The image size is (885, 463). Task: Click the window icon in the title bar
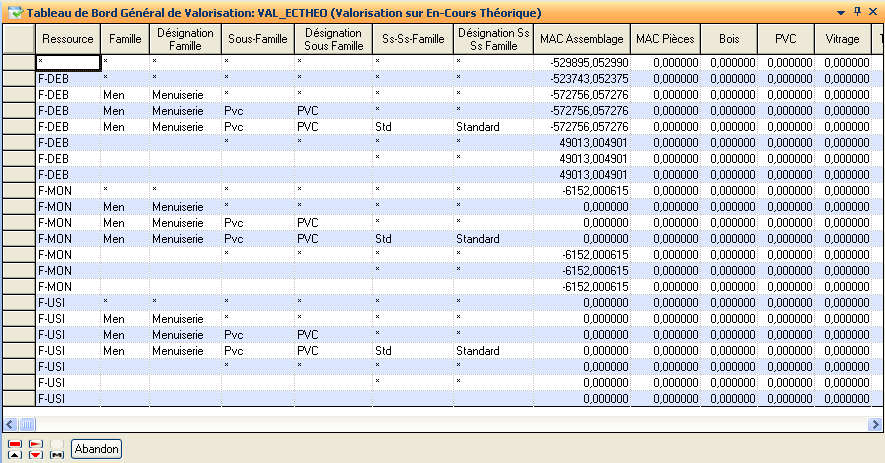[12, 12]
